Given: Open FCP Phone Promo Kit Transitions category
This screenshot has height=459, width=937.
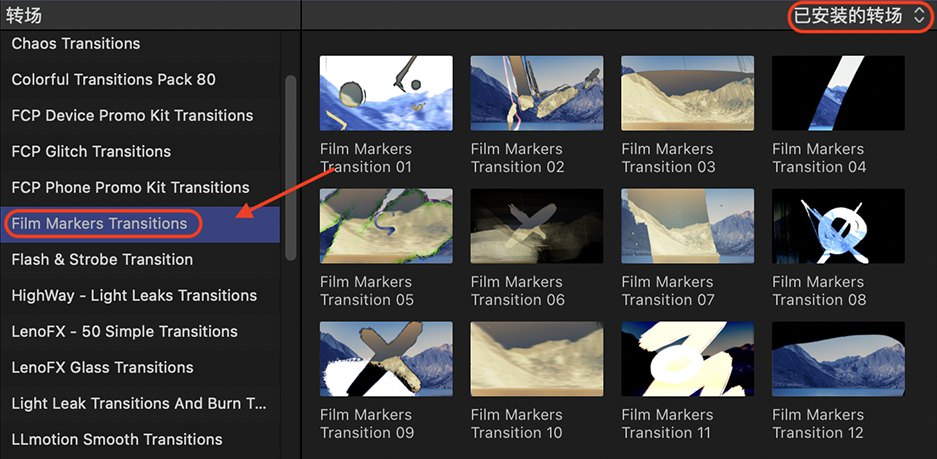Looking at the screenshot, I should pos(140,187).
